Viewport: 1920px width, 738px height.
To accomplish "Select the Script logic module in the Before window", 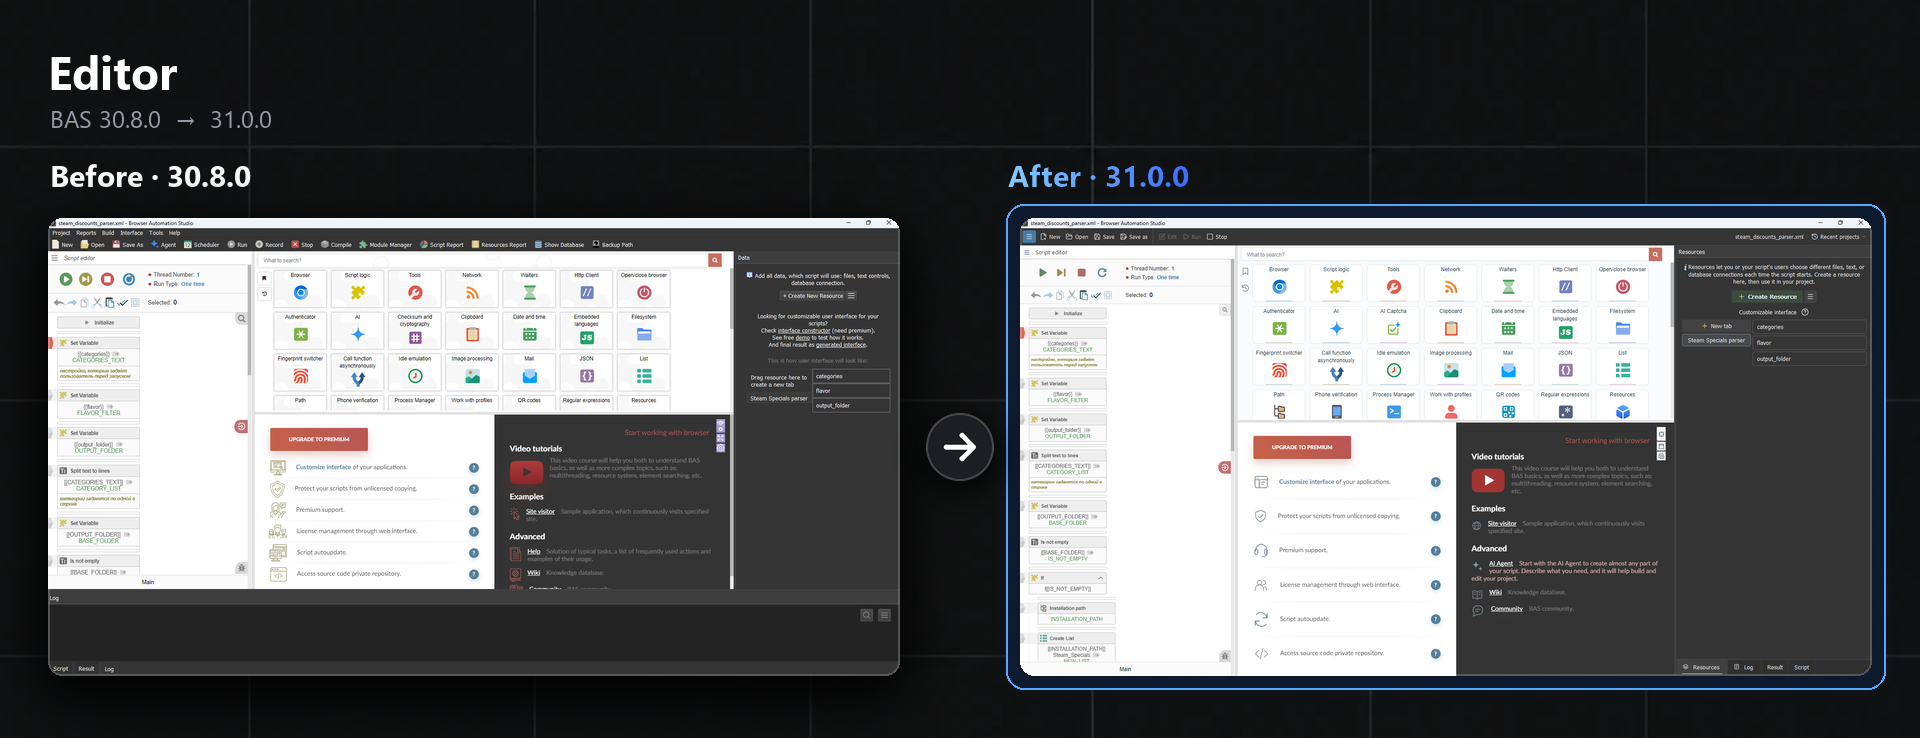I will [357, 288].
